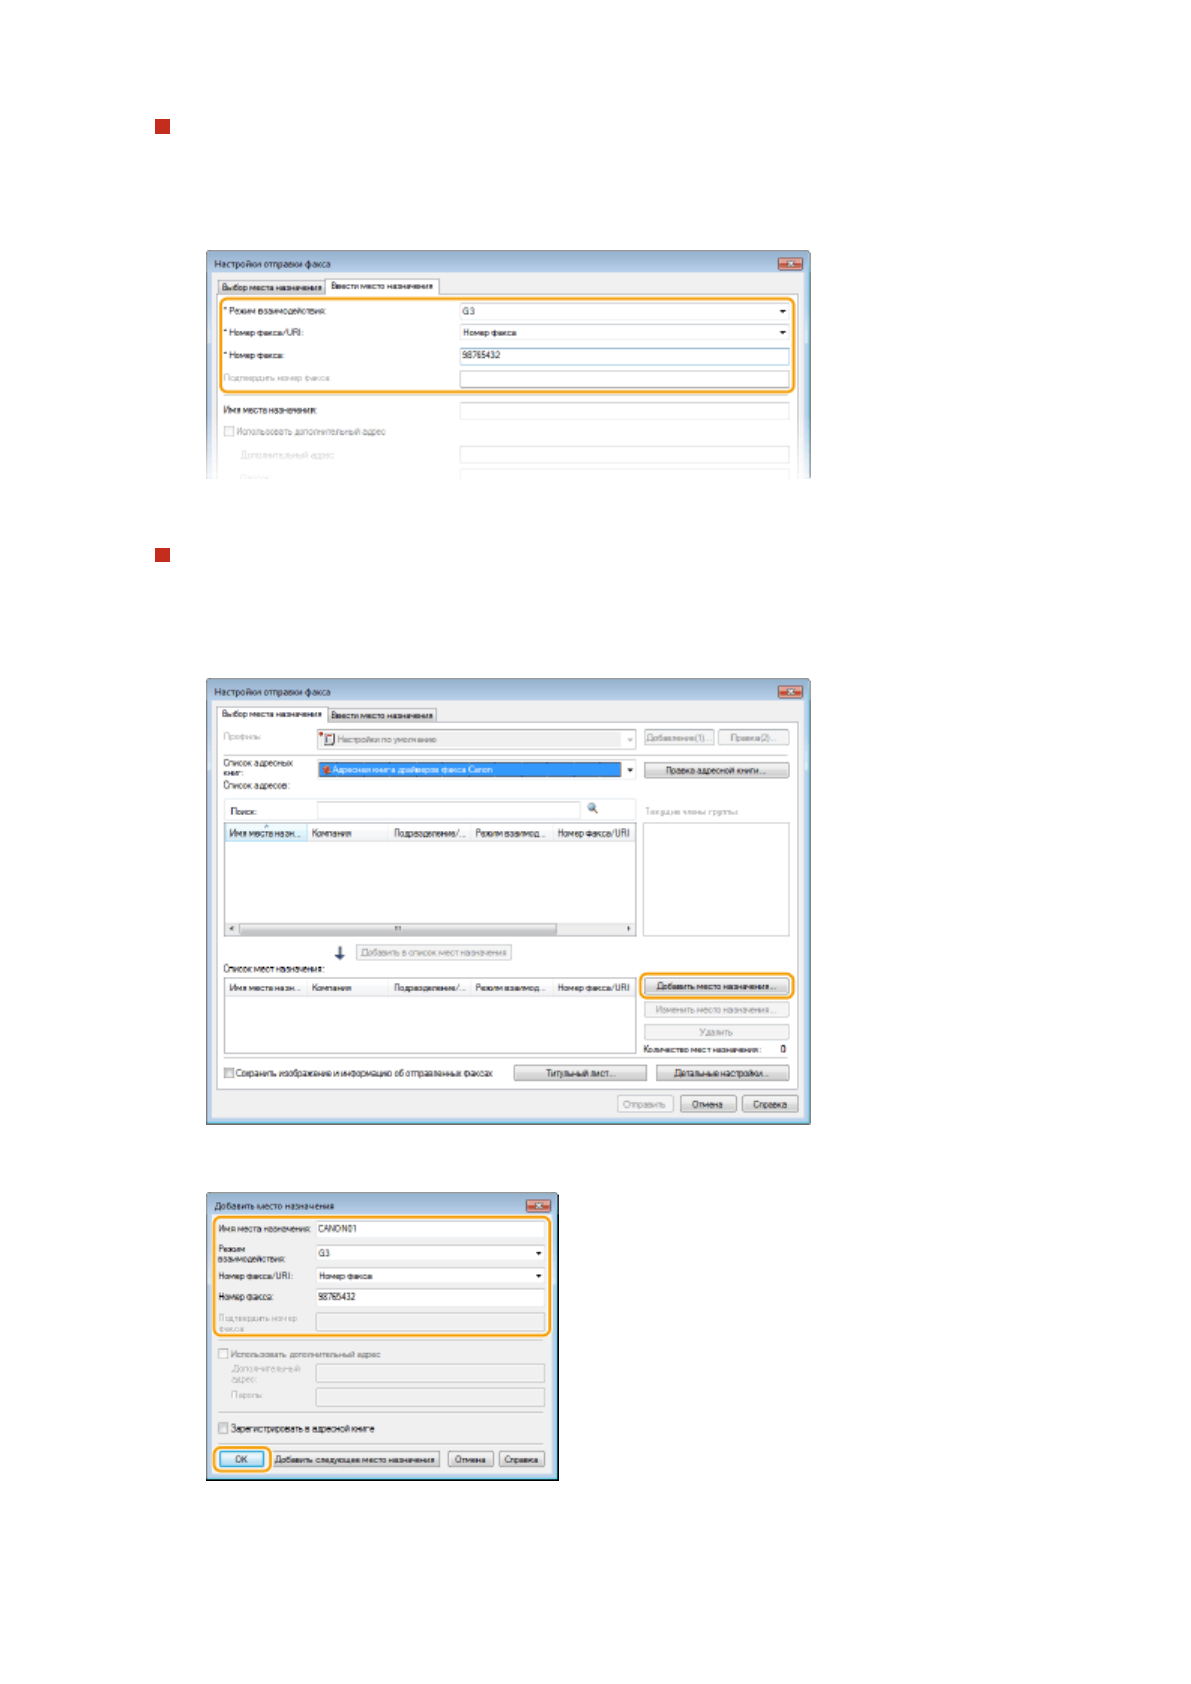Click Правка адресной книги... button

coord(716,770)
